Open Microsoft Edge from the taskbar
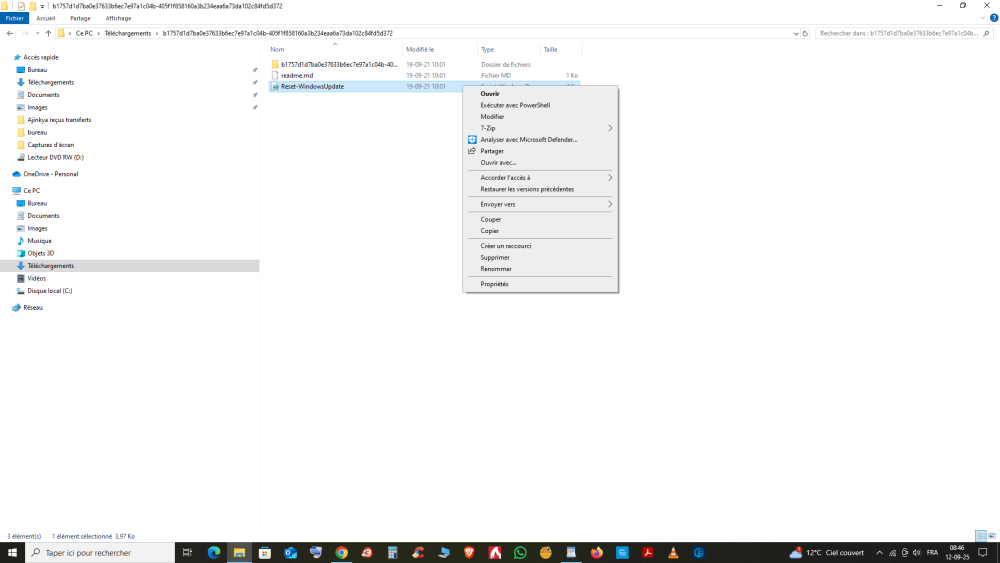Screen dimensions: 1000x563 (x=213, y=552)
